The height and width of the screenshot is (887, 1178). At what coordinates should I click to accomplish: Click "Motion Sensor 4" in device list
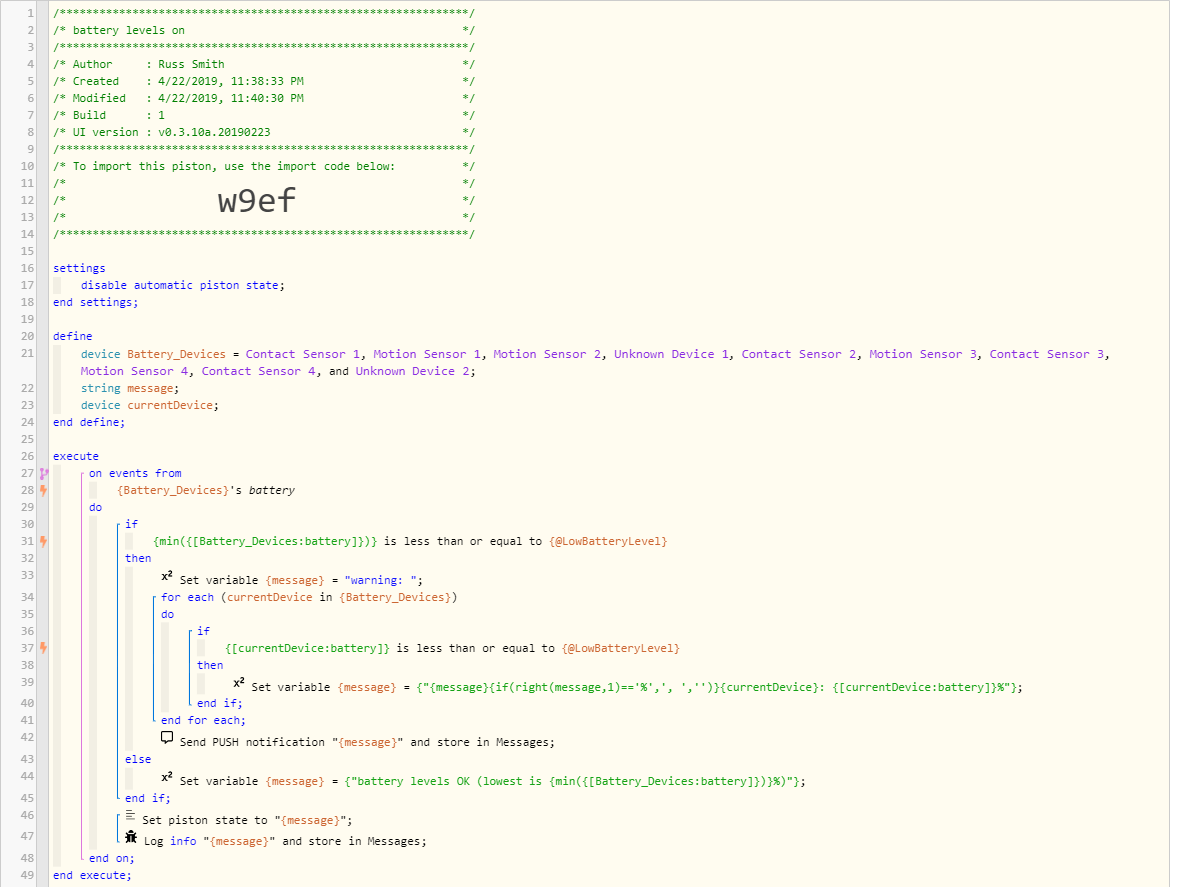(x=134, y=371)
